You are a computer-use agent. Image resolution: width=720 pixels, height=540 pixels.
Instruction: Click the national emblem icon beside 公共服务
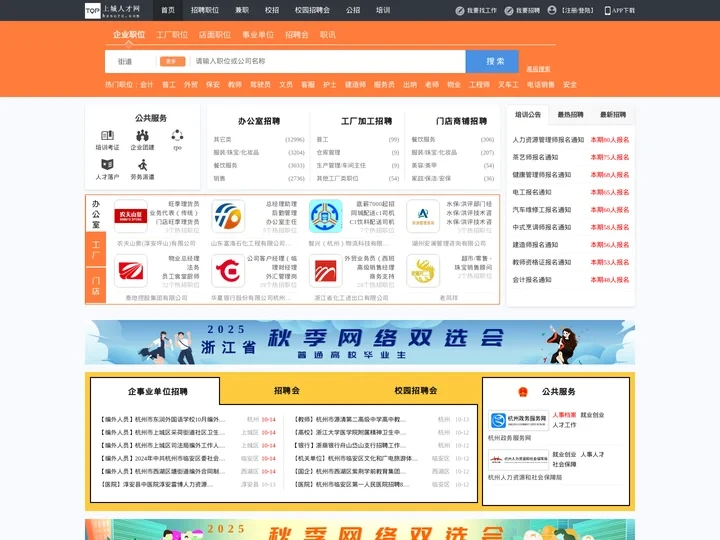tap(523, 392)
